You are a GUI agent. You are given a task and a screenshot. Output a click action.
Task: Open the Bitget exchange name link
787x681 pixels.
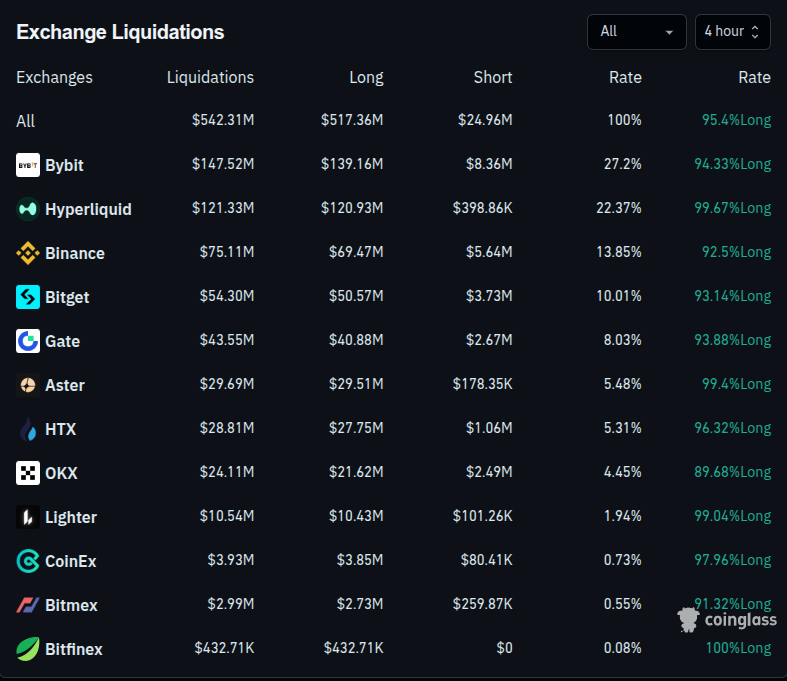[67, 297]
